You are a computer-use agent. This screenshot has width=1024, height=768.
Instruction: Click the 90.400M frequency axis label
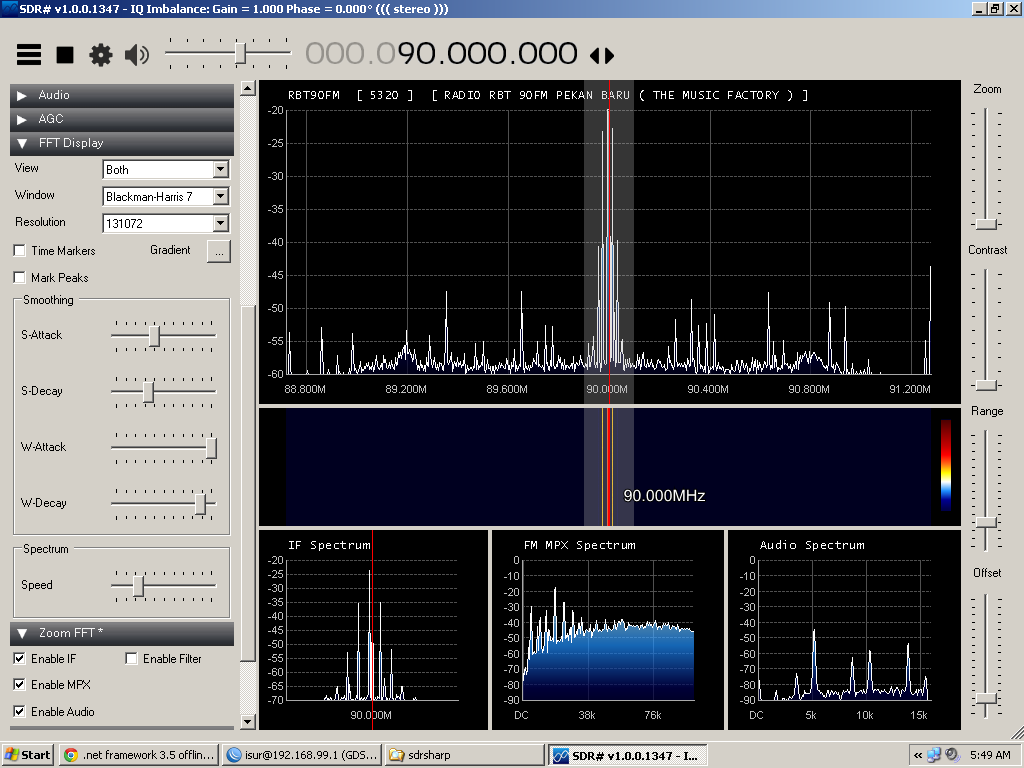[x=708, y=389]
